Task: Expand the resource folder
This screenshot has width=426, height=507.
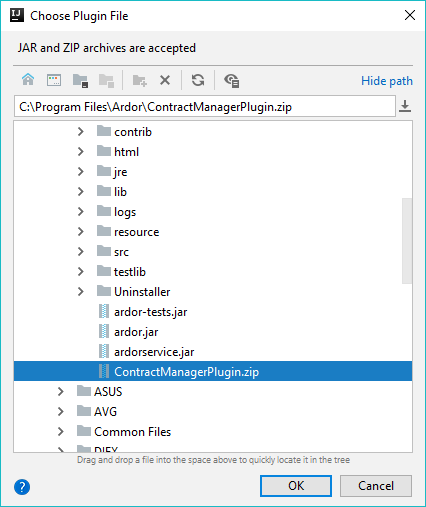Action: [80, 232]
